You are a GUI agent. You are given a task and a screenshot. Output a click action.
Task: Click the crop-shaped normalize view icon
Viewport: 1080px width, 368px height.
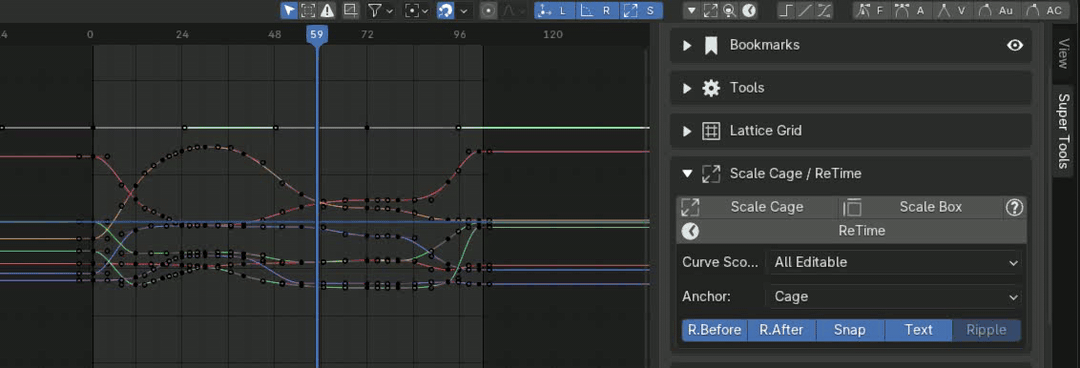coord(351,10)
